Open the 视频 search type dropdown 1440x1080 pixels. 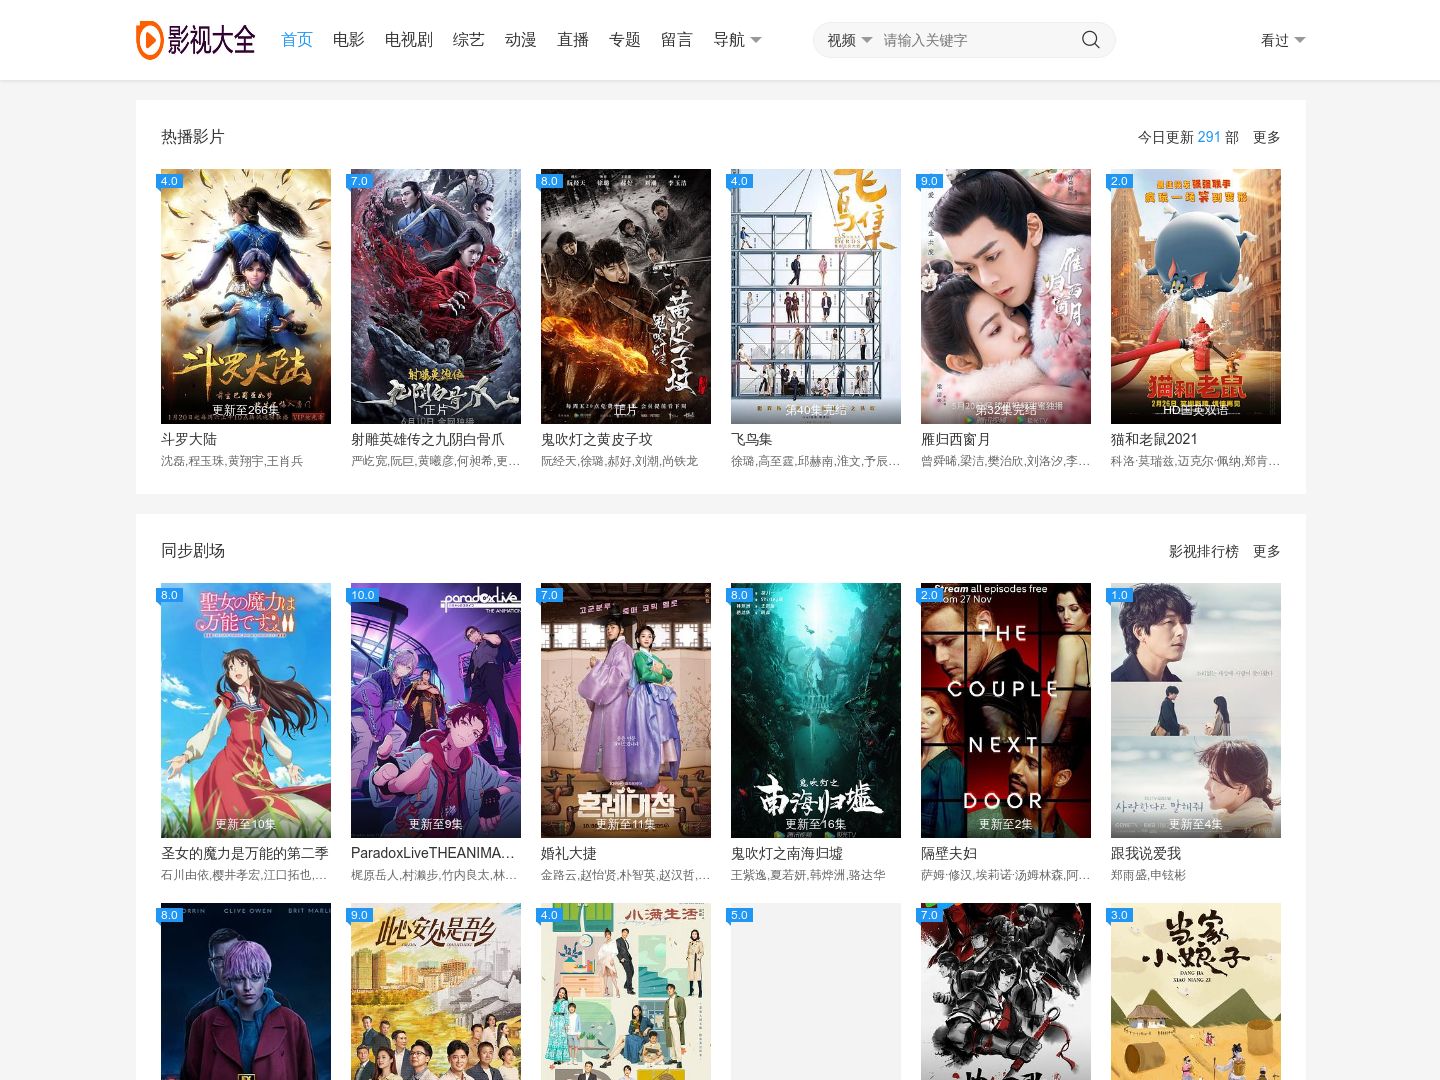click(849, 40)
